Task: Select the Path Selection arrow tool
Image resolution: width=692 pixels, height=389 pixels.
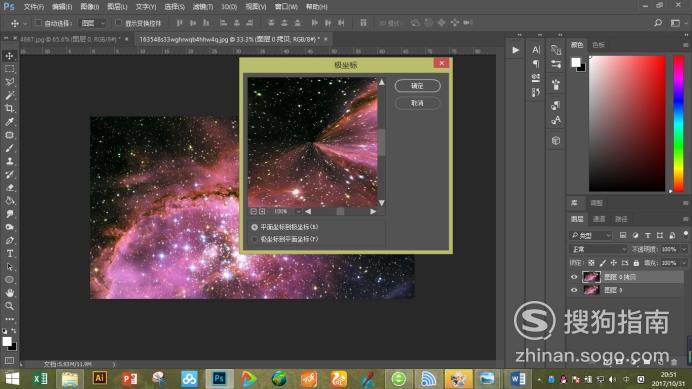Action: (x=9, y=267)
